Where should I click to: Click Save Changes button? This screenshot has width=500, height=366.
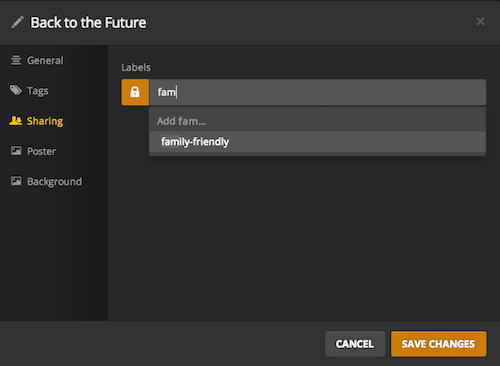439,344
